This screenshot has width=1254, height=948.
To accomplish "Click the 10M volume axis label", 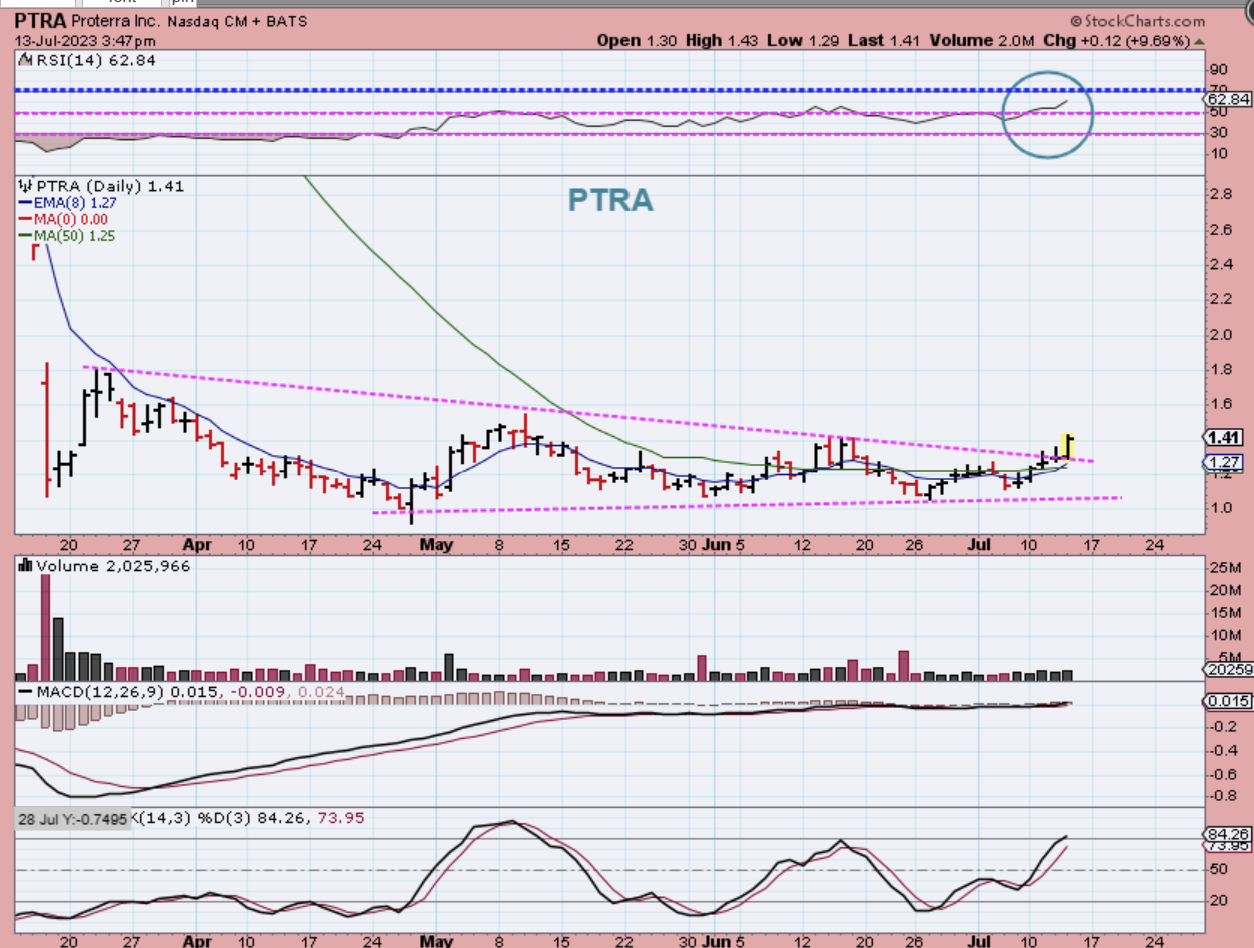I will (1225, 636).
